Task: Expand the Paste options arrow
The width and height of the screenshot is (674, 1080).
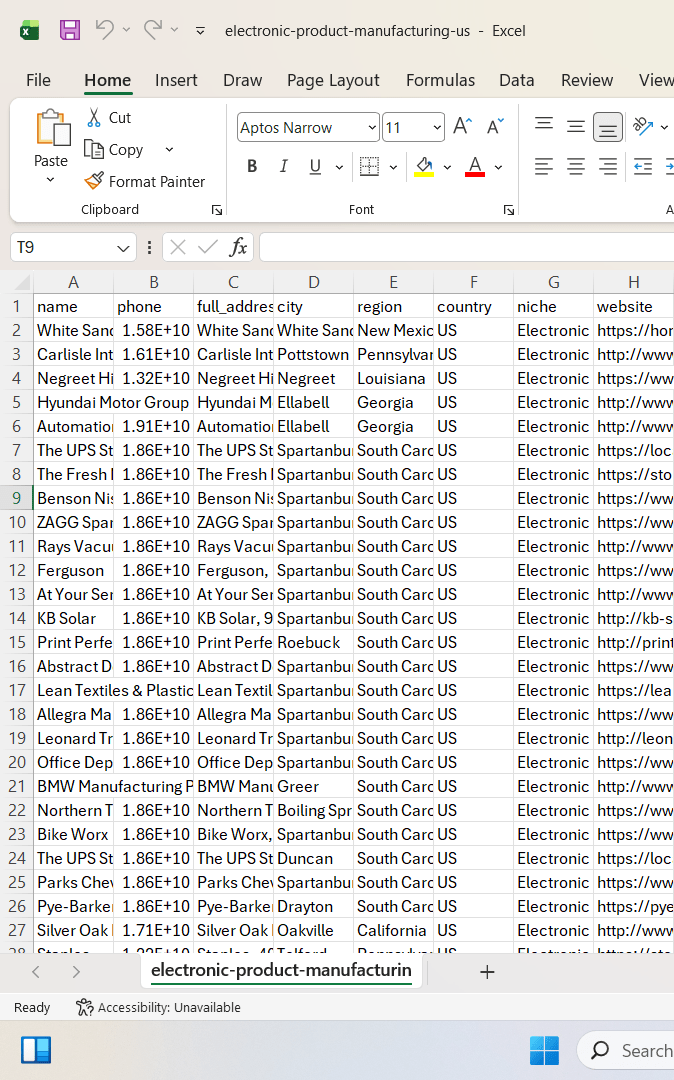Action: click(50, 180)
